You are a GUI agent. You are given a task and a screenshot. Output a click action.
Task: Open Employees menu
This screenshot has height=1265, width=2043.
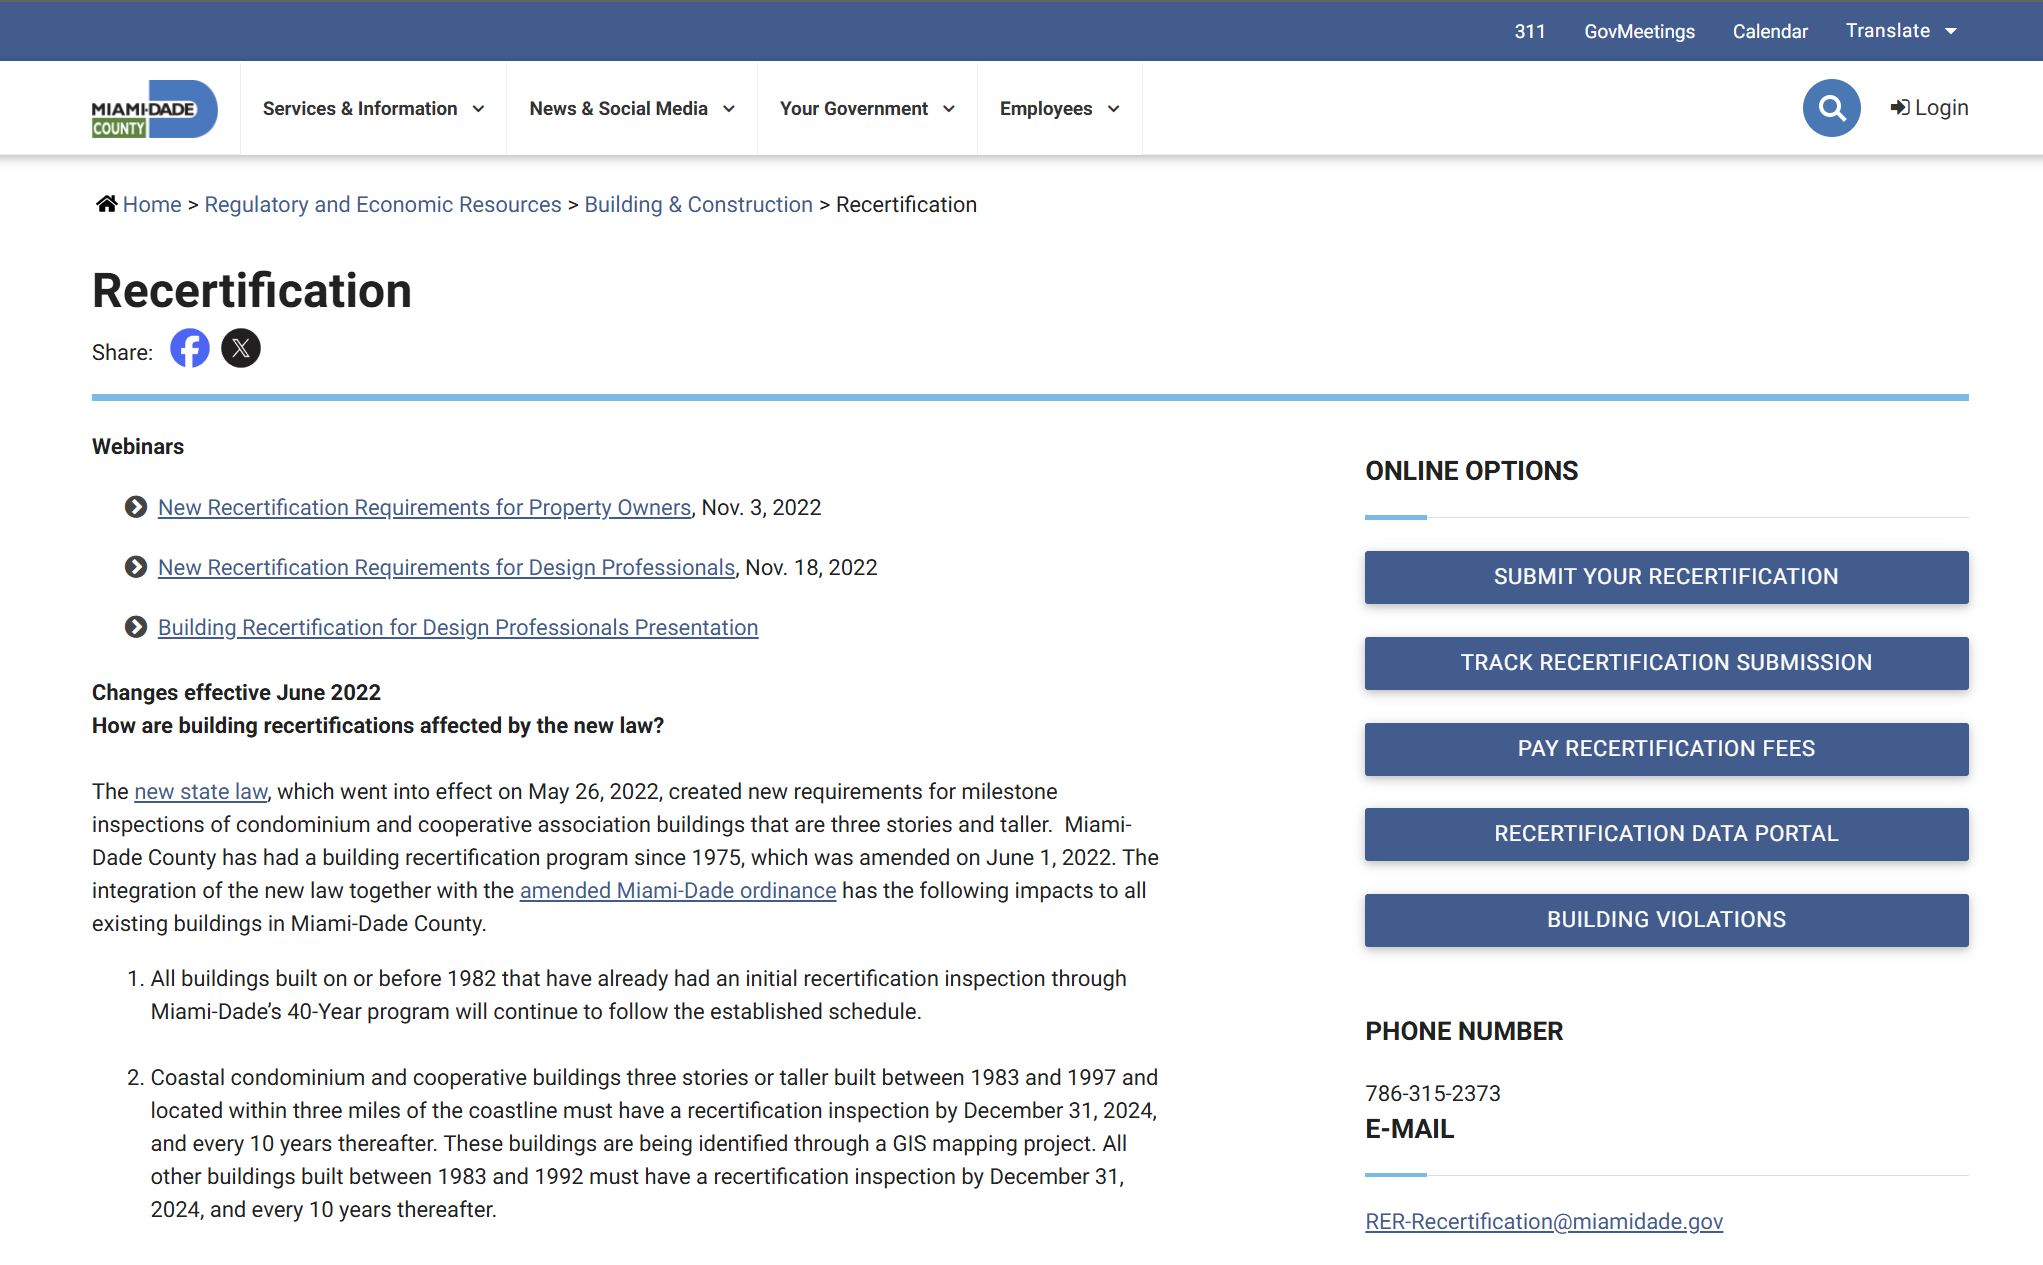(1059, 109)
